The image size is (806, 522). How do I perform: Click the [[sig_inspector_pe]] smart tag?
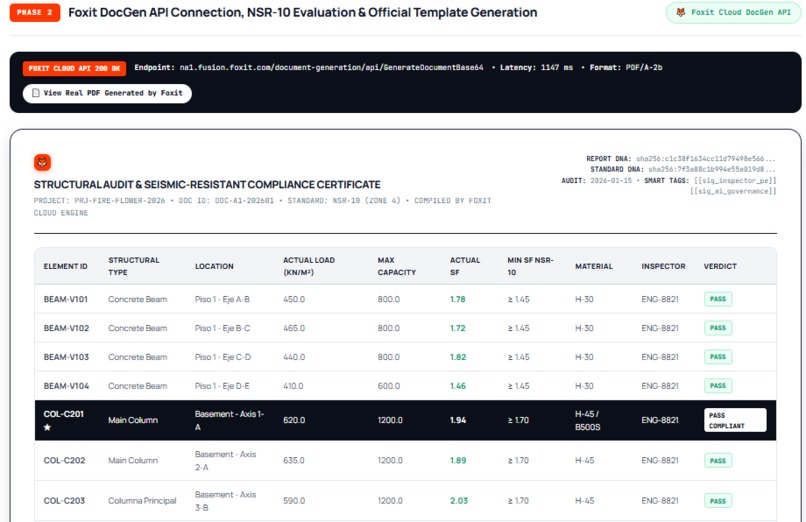[735, 180]
